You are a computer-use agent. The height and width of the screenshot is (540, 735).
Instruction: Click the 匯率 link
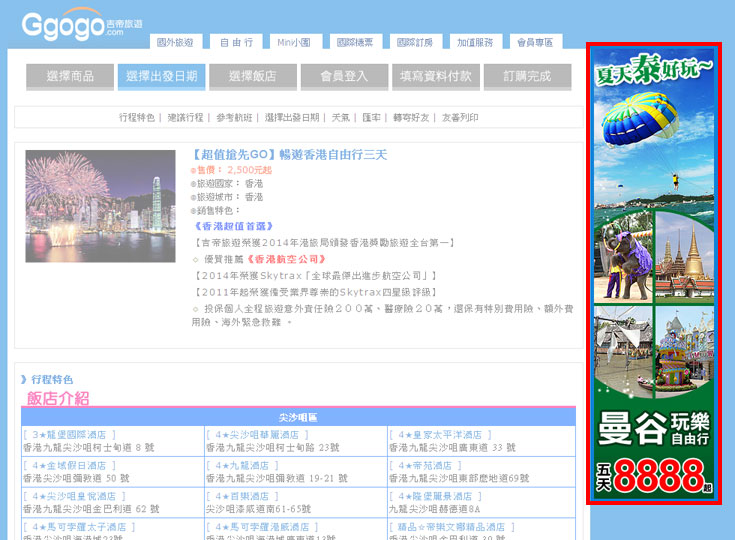[371, 118]
